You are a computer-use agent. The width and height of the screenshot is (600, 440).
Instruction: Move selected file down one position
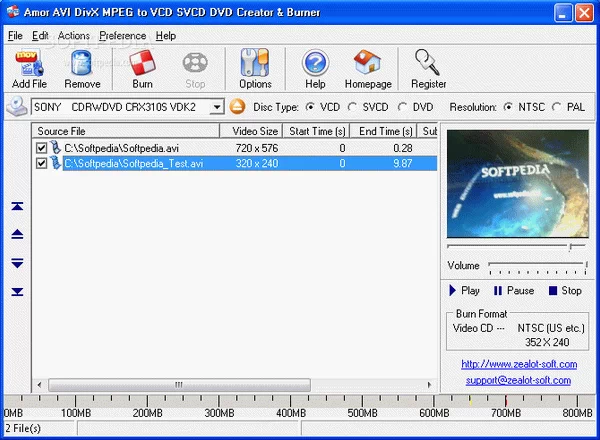click(17, 263)
